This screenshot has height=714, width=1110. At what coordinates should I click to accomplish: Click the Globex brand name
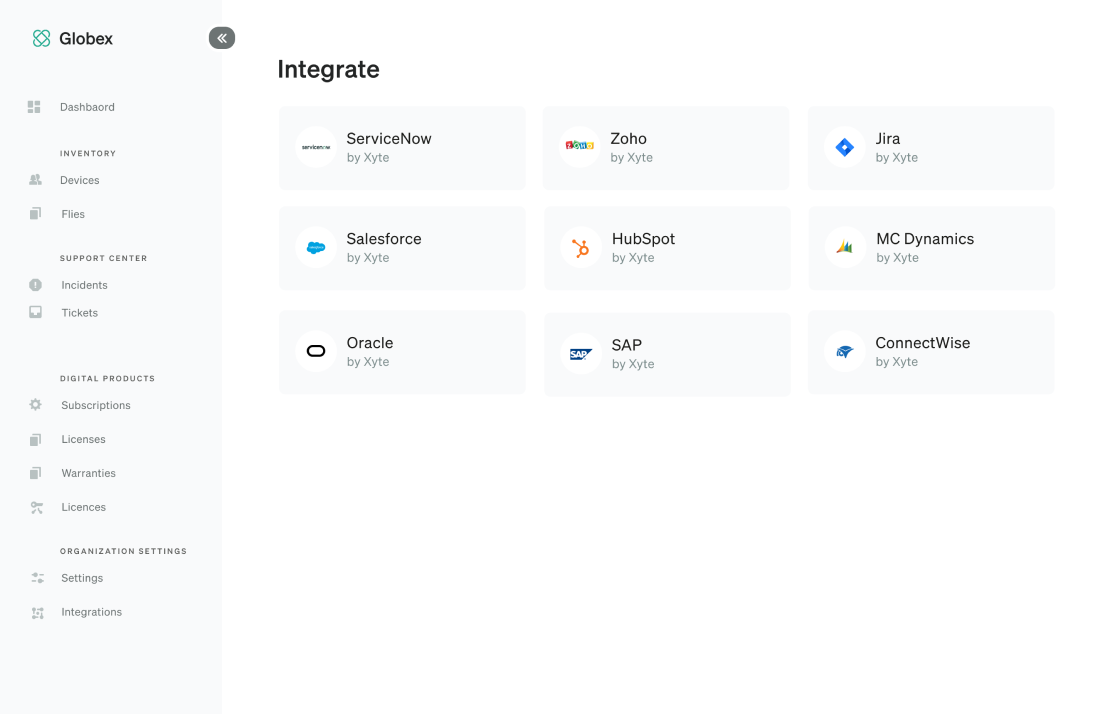86,38
